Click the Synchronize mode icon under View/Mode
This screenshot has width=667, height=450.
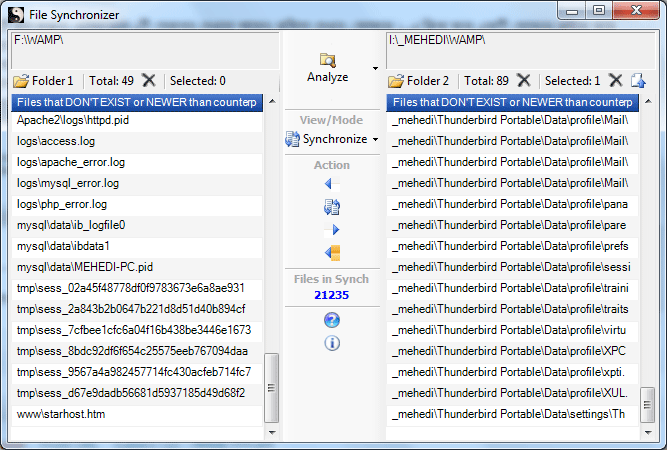click(x=292, y=139)
